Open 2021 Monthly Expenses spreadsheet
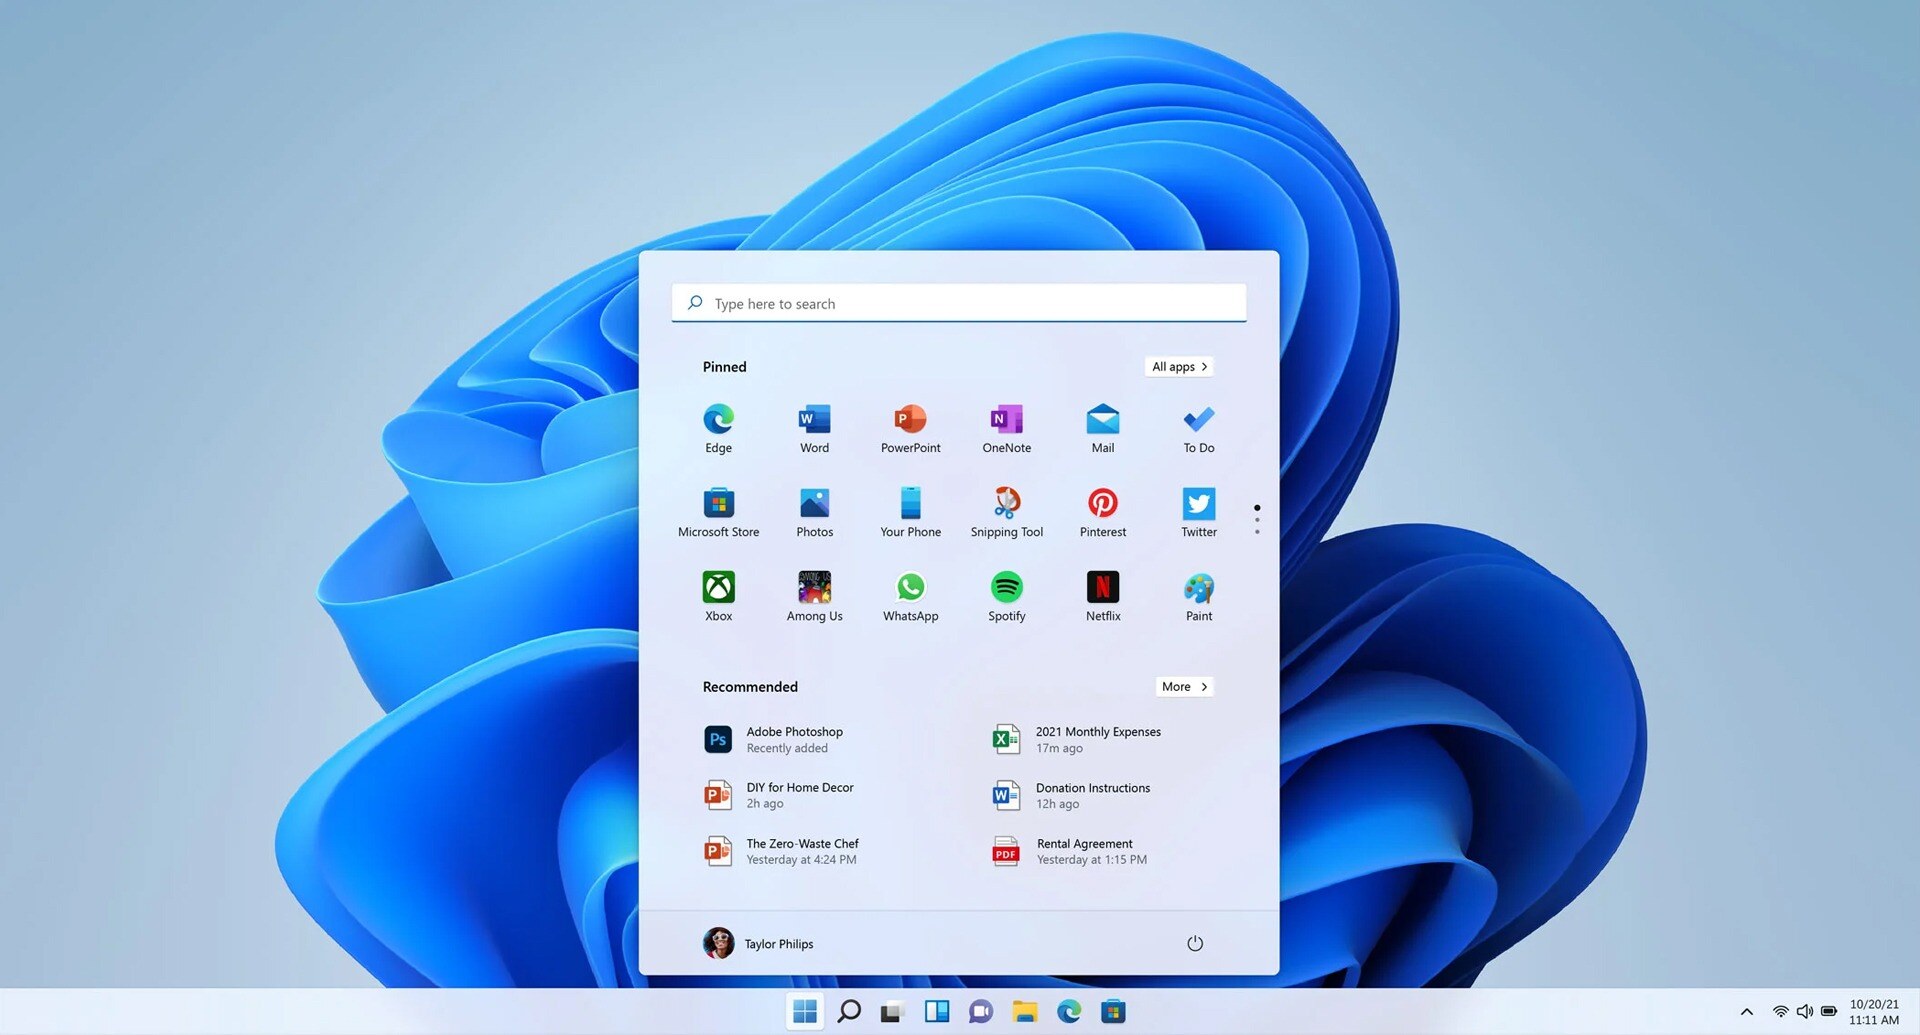This screenshot has width=1920, height=1035. 1098,739
